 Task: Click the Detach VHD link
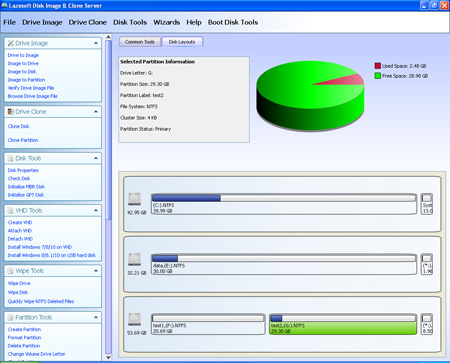pyautogui.click(x=20, y=239)
